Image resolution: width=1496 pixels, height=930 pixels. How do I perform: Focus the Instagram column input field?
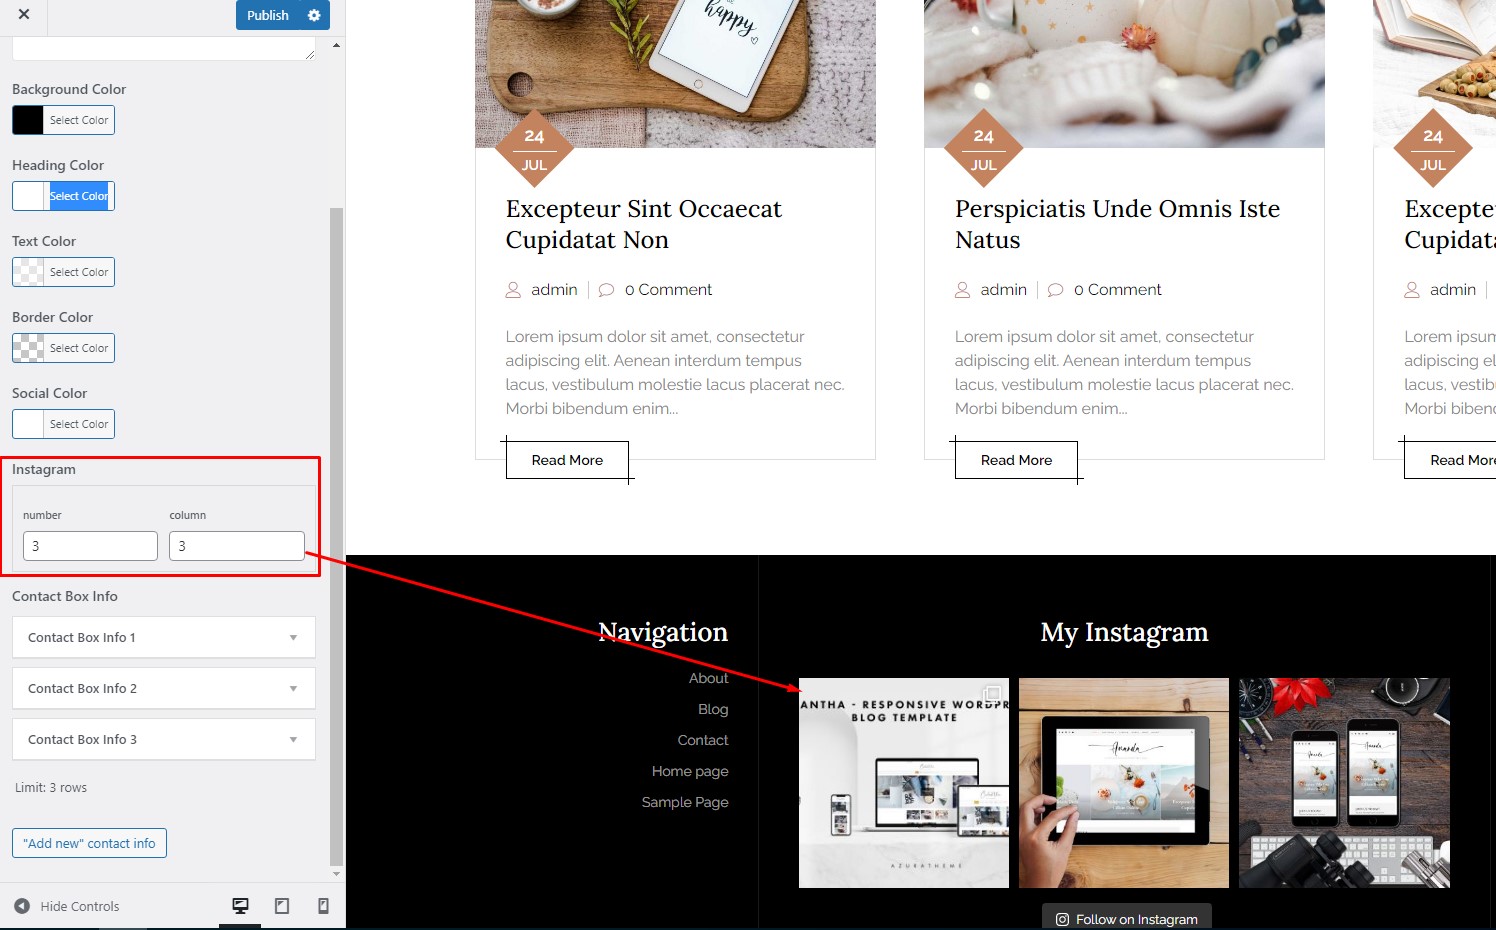pos(237,546)
